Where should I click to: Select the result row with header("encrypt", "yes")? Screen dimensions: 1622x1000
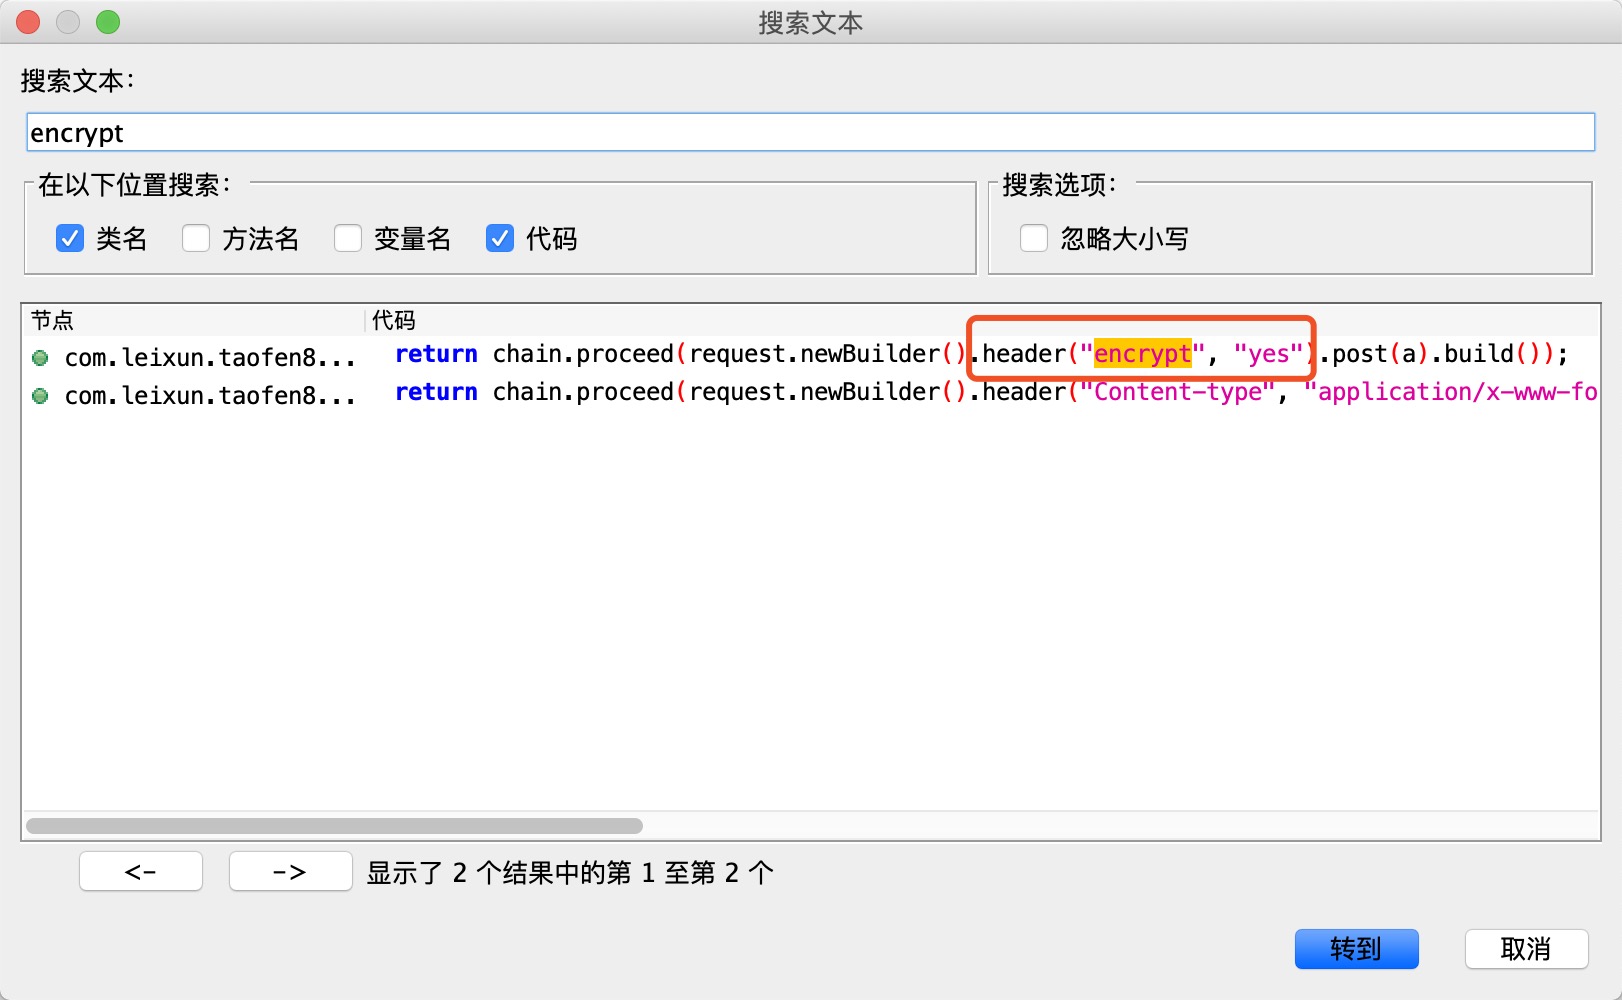point(810,355)
